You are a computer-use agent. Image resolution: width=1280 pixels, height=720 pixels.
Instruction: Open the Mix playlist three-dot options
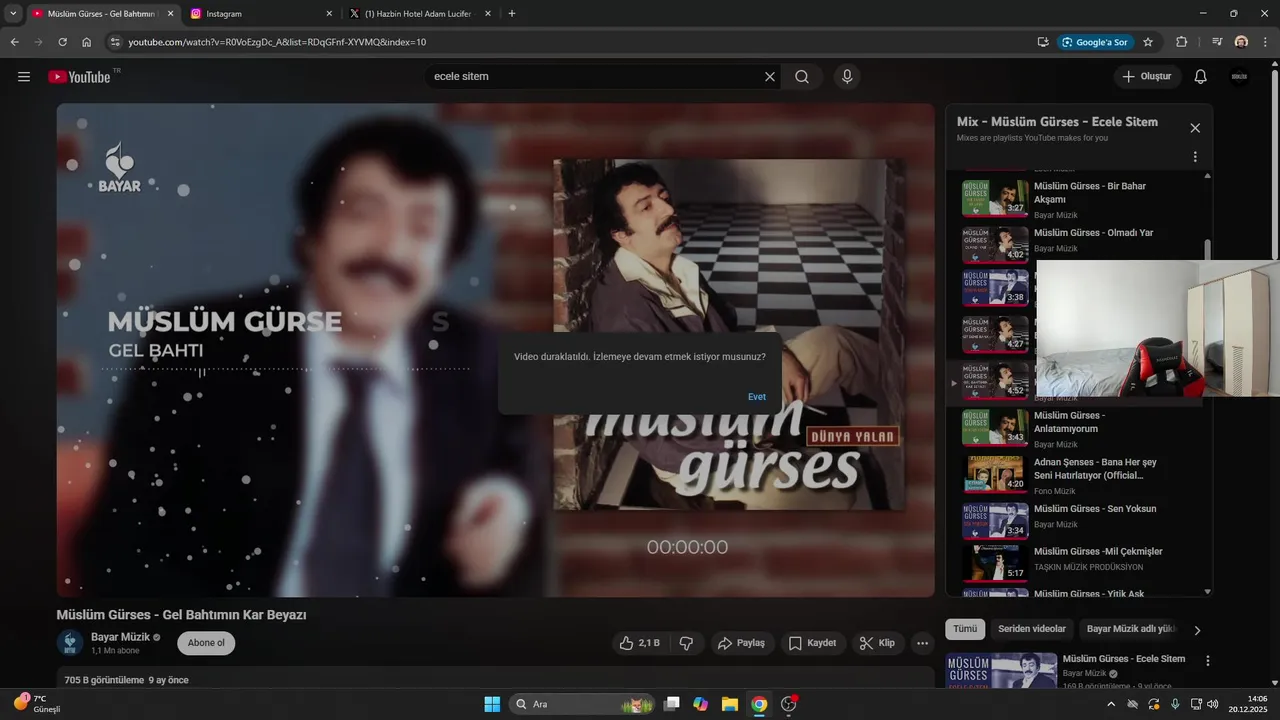pyautogui.click(x=1195, y=157)
